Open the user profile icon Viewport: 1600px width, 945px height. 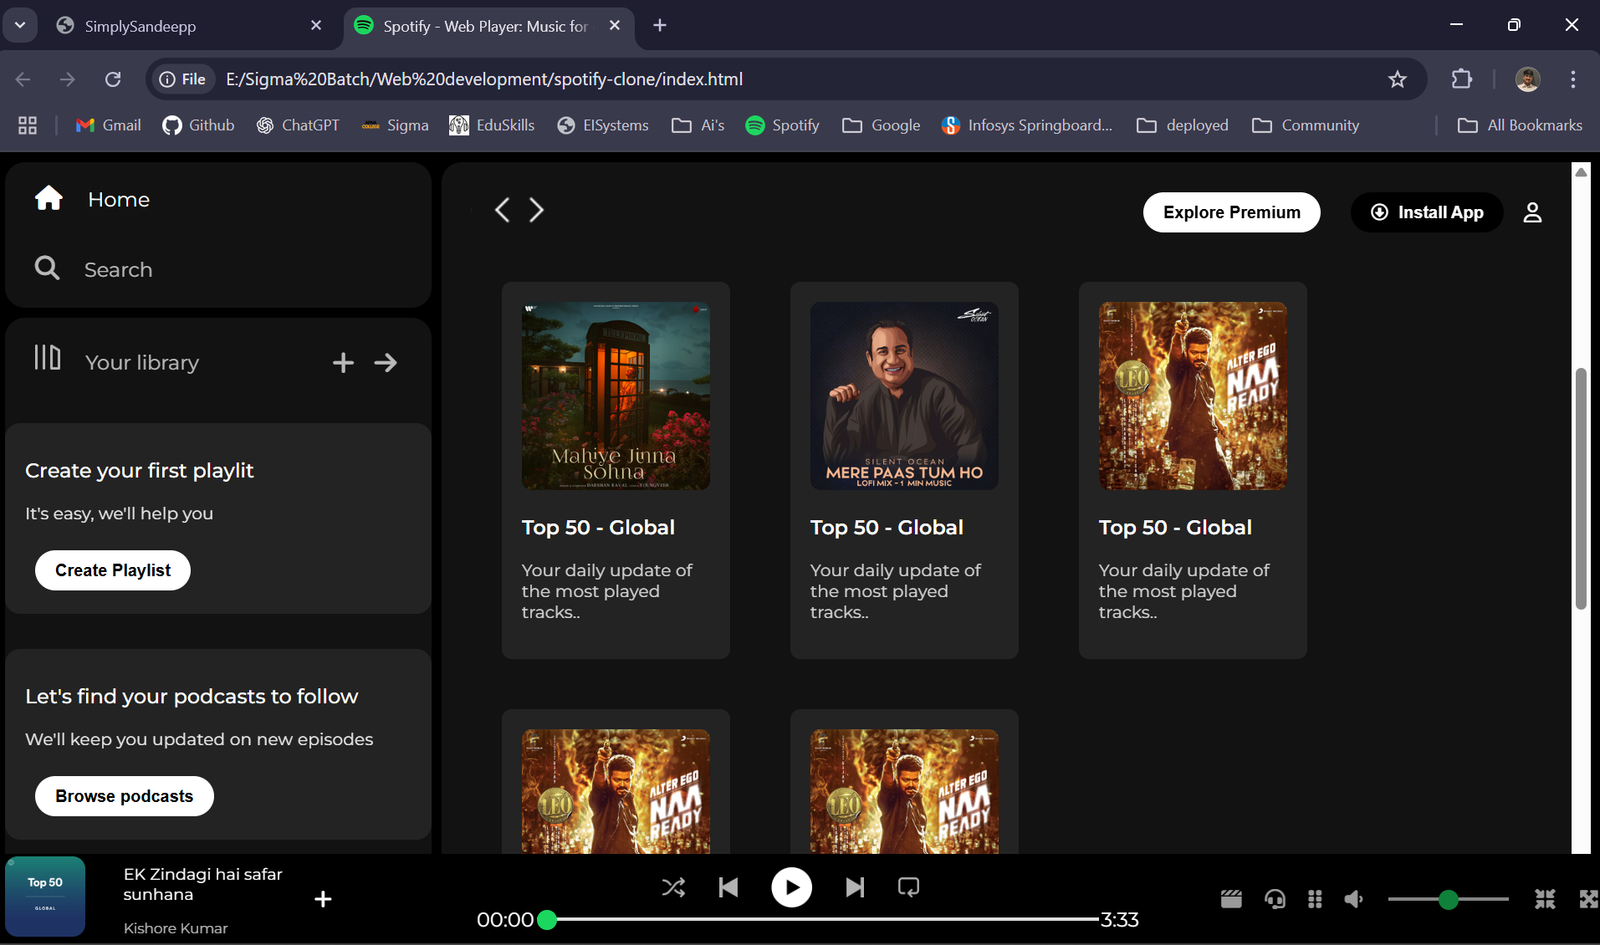tap(1532, 212)
